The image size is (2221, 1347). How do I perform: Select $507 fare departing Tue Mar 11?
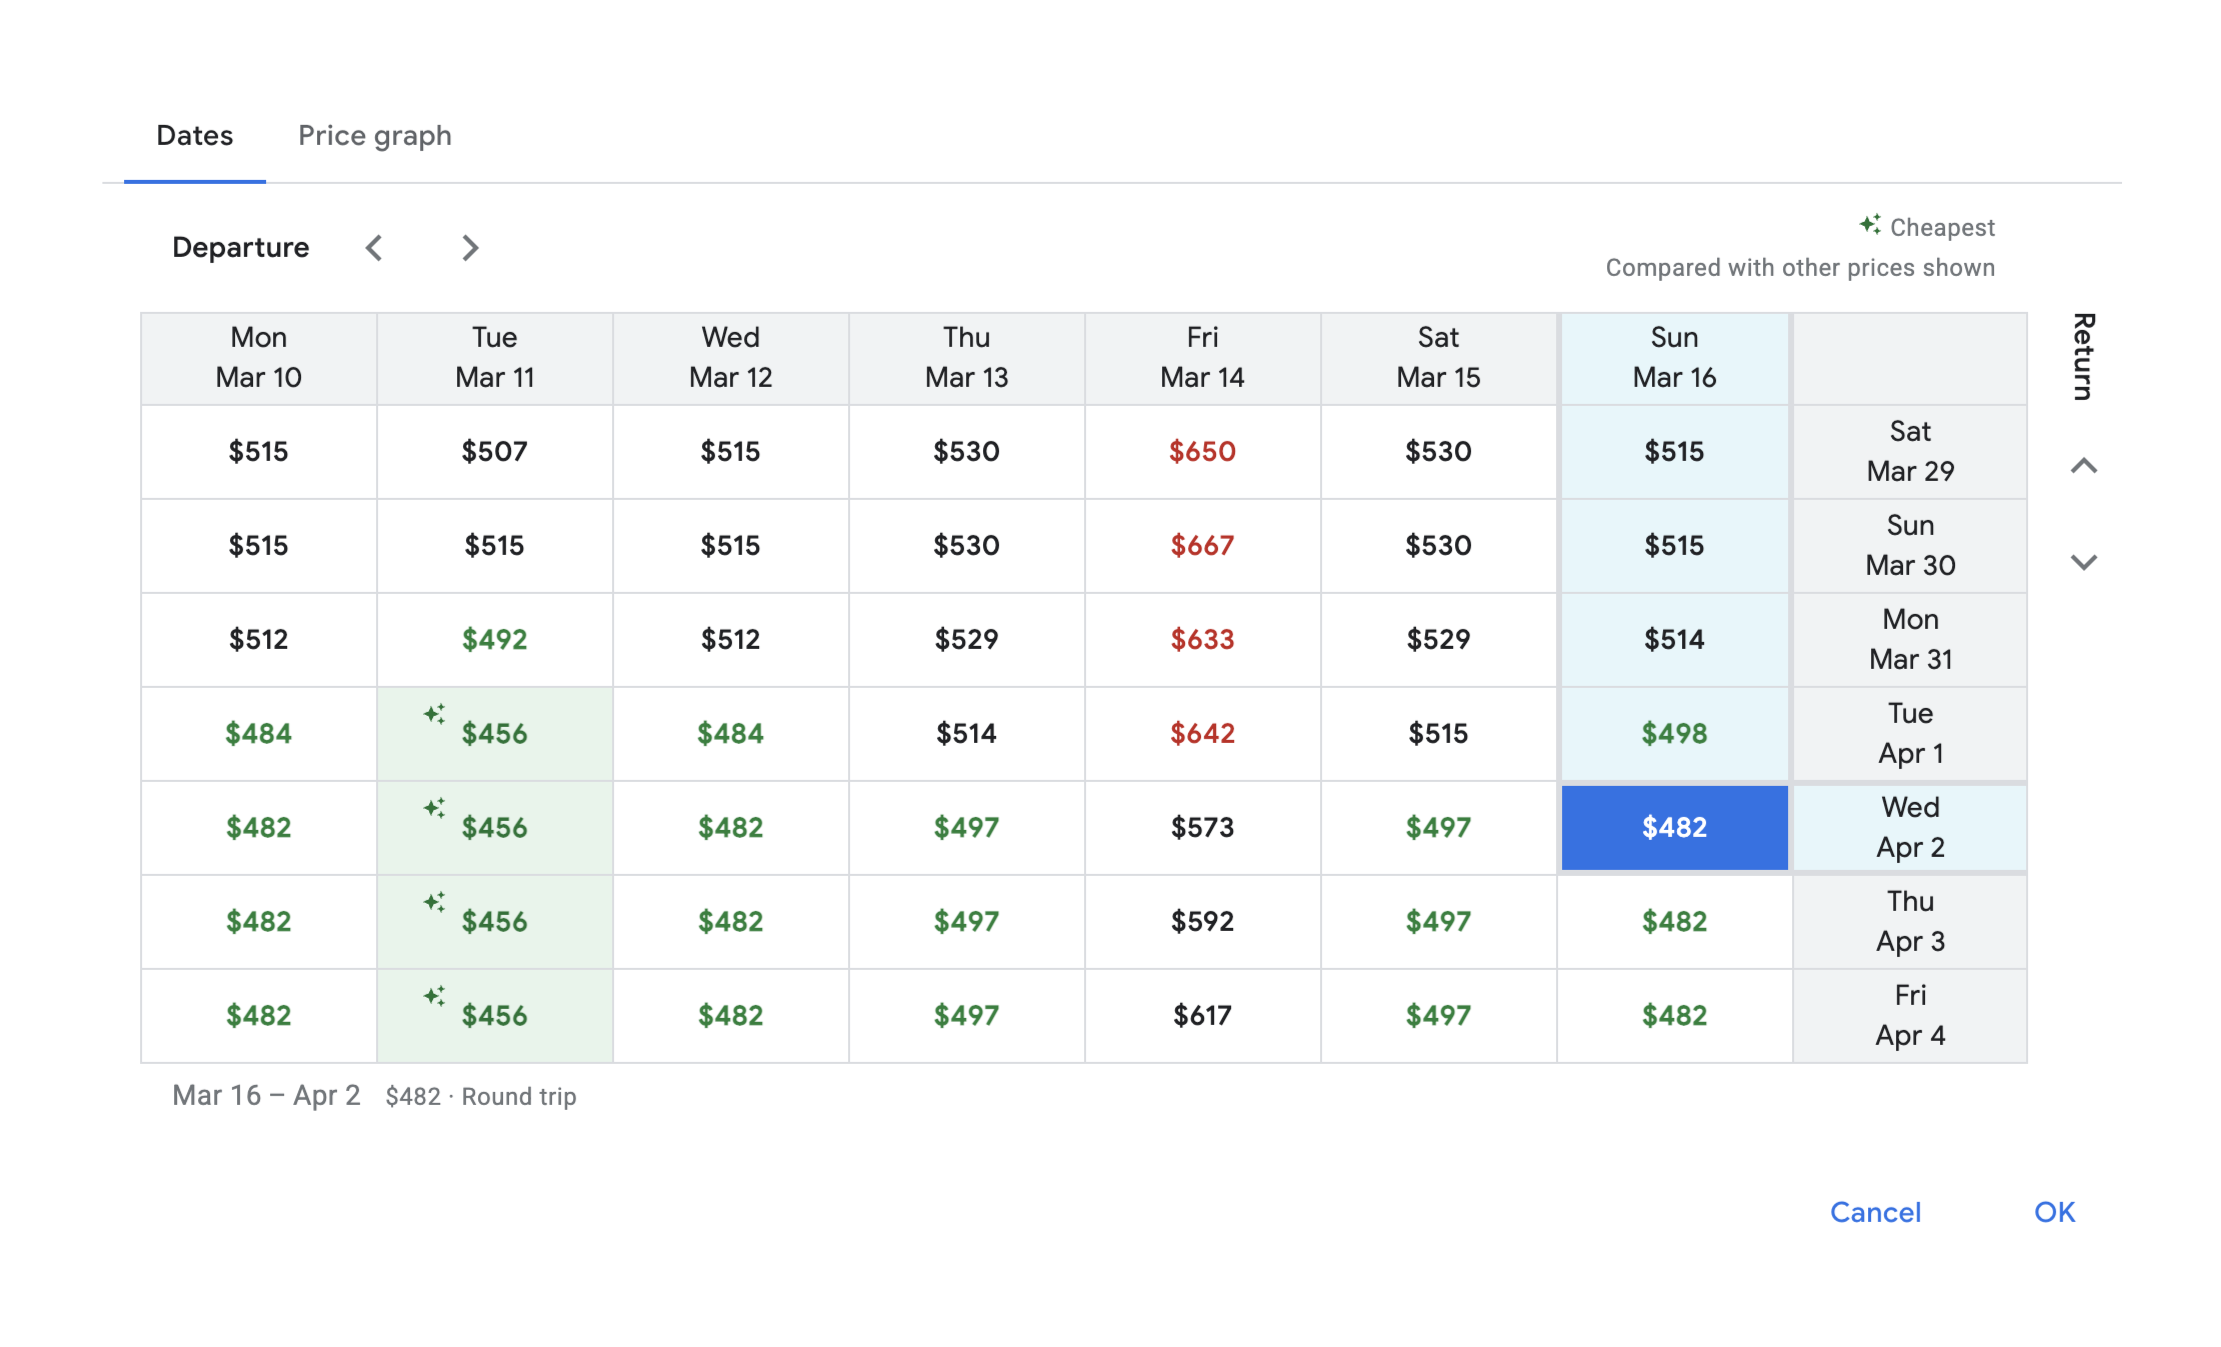pos(494,452)
